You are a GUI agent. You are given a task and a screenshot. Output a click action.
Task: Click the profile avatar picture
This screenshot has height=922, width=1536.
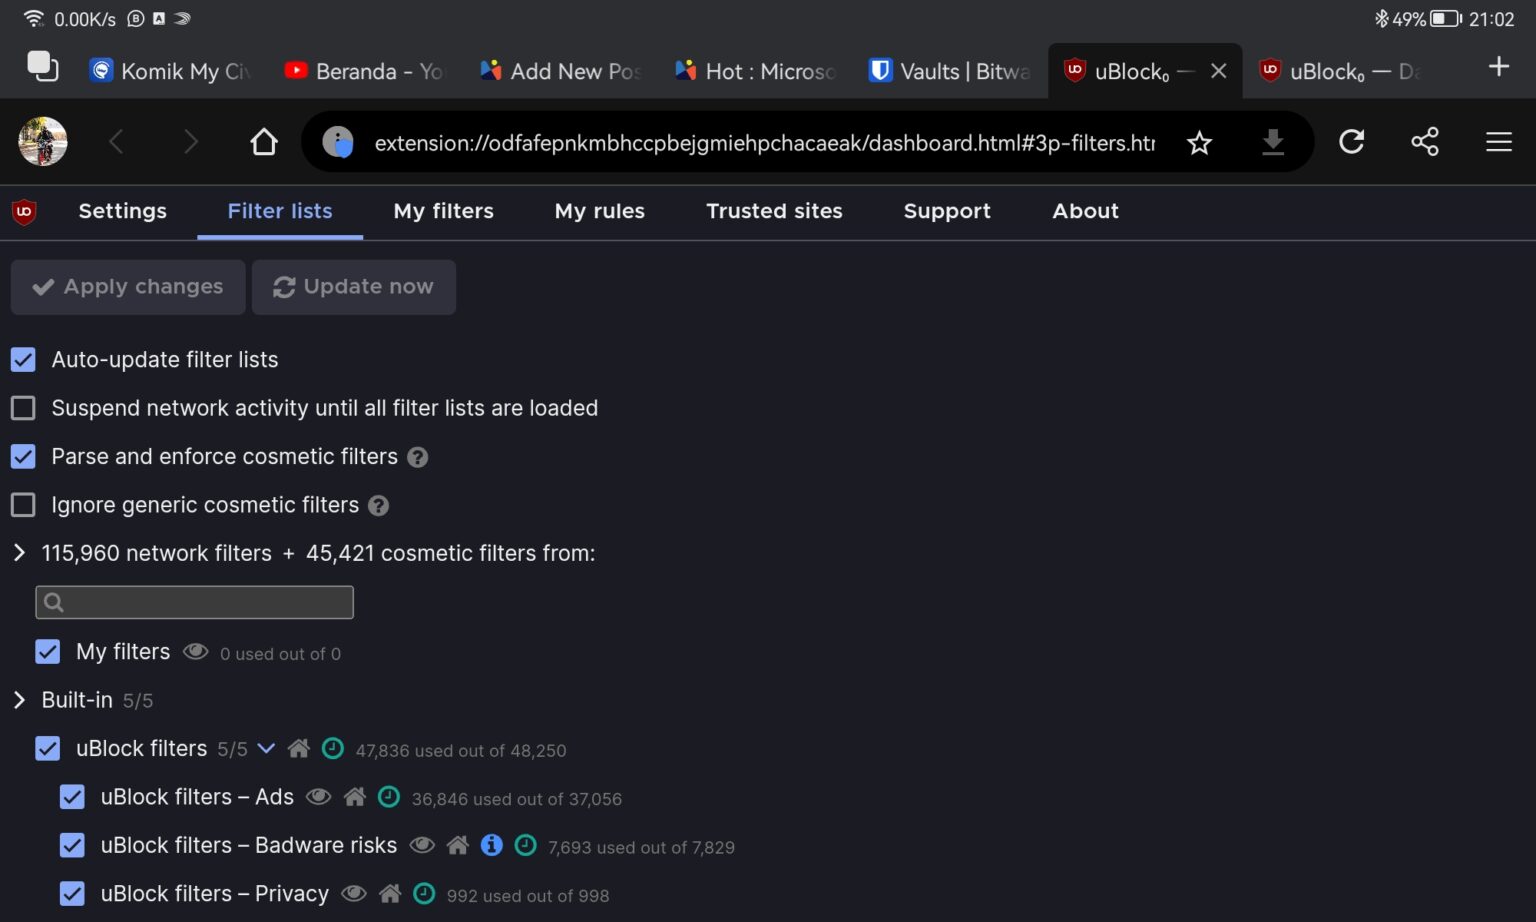(43, 142)
